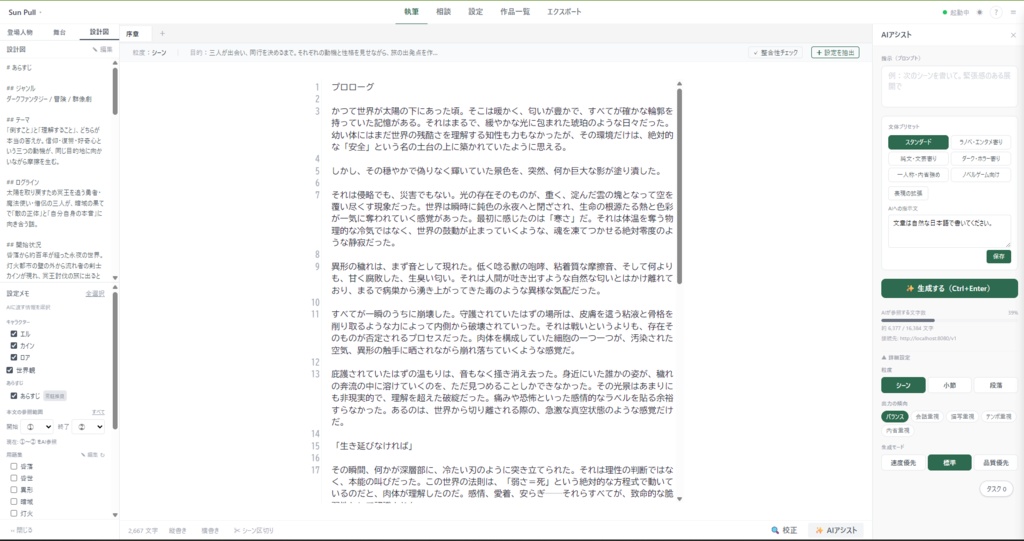Open the 校正 magnifier tool in the bottom bar

point(784,530)
